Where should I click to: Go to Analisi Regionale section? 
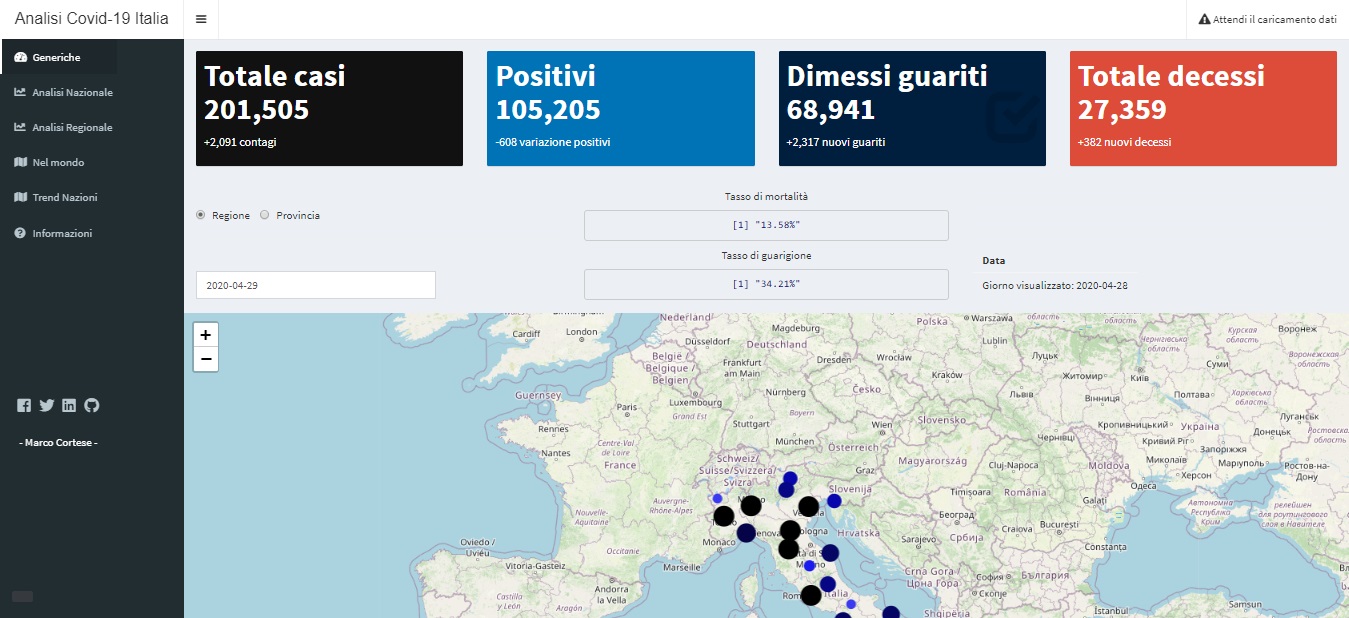point(72,127)
